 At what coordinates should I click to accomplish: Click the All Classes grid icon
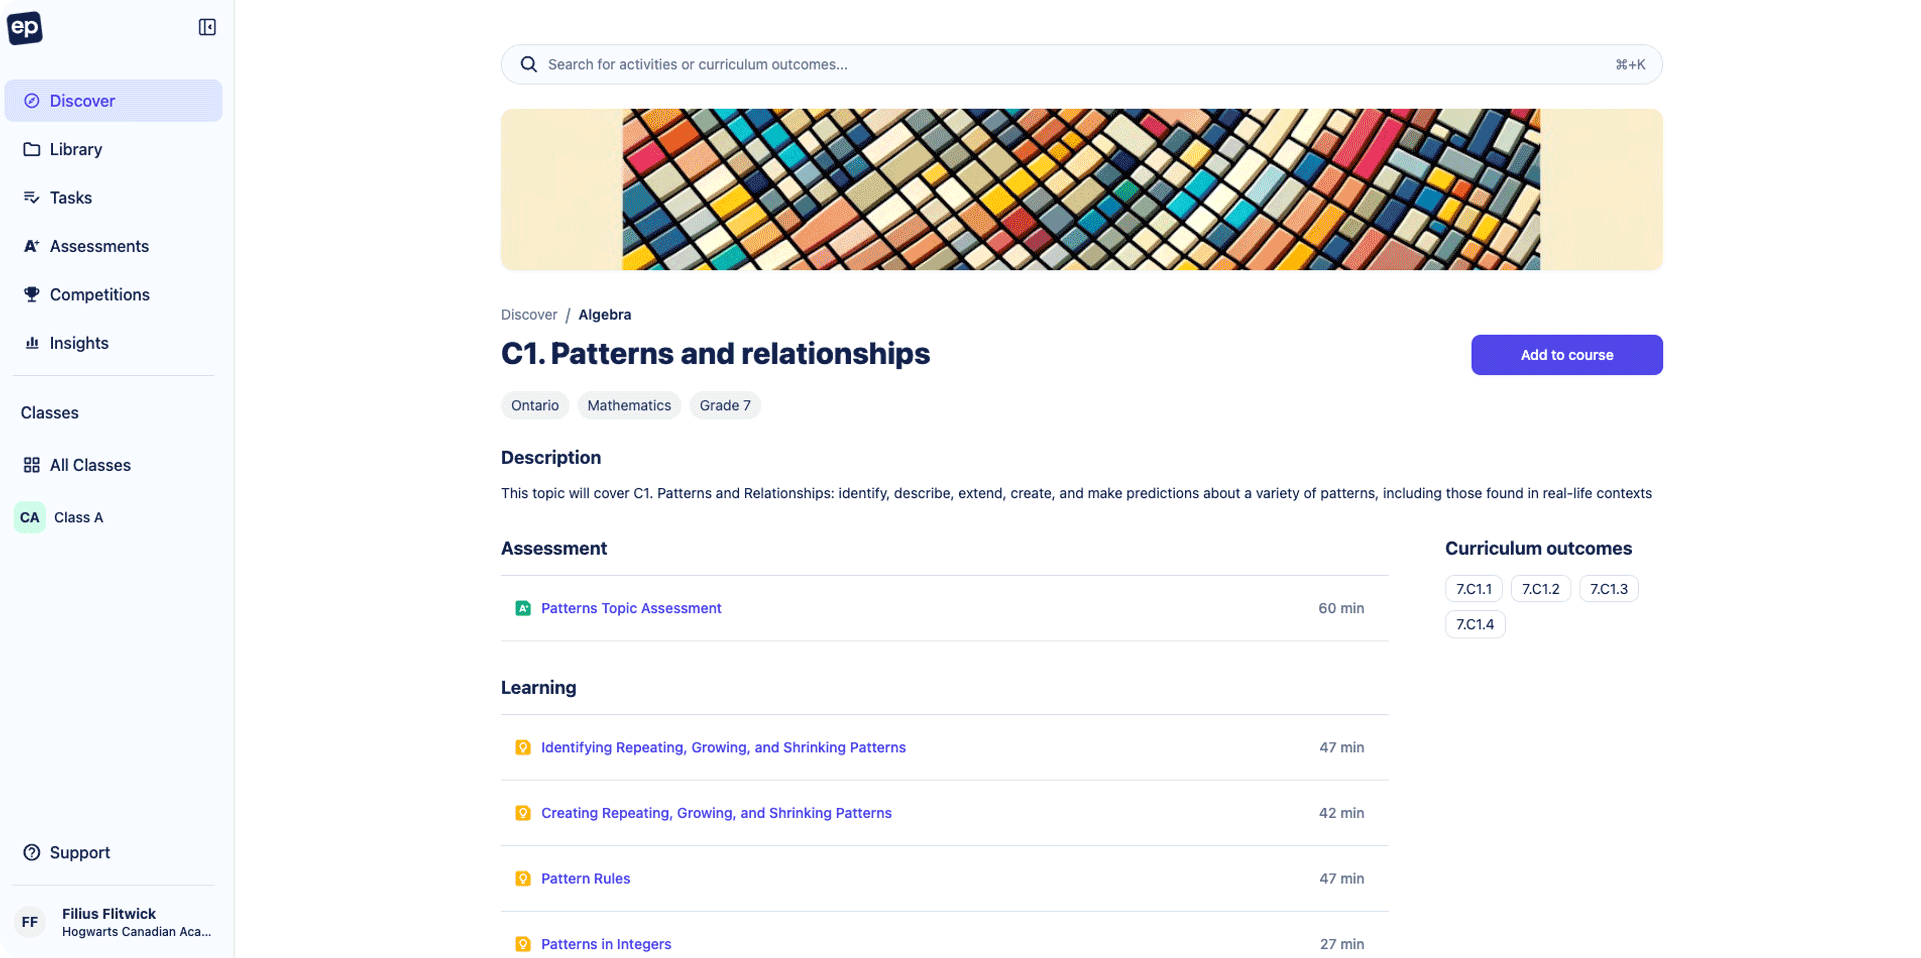tap(32, 465)
